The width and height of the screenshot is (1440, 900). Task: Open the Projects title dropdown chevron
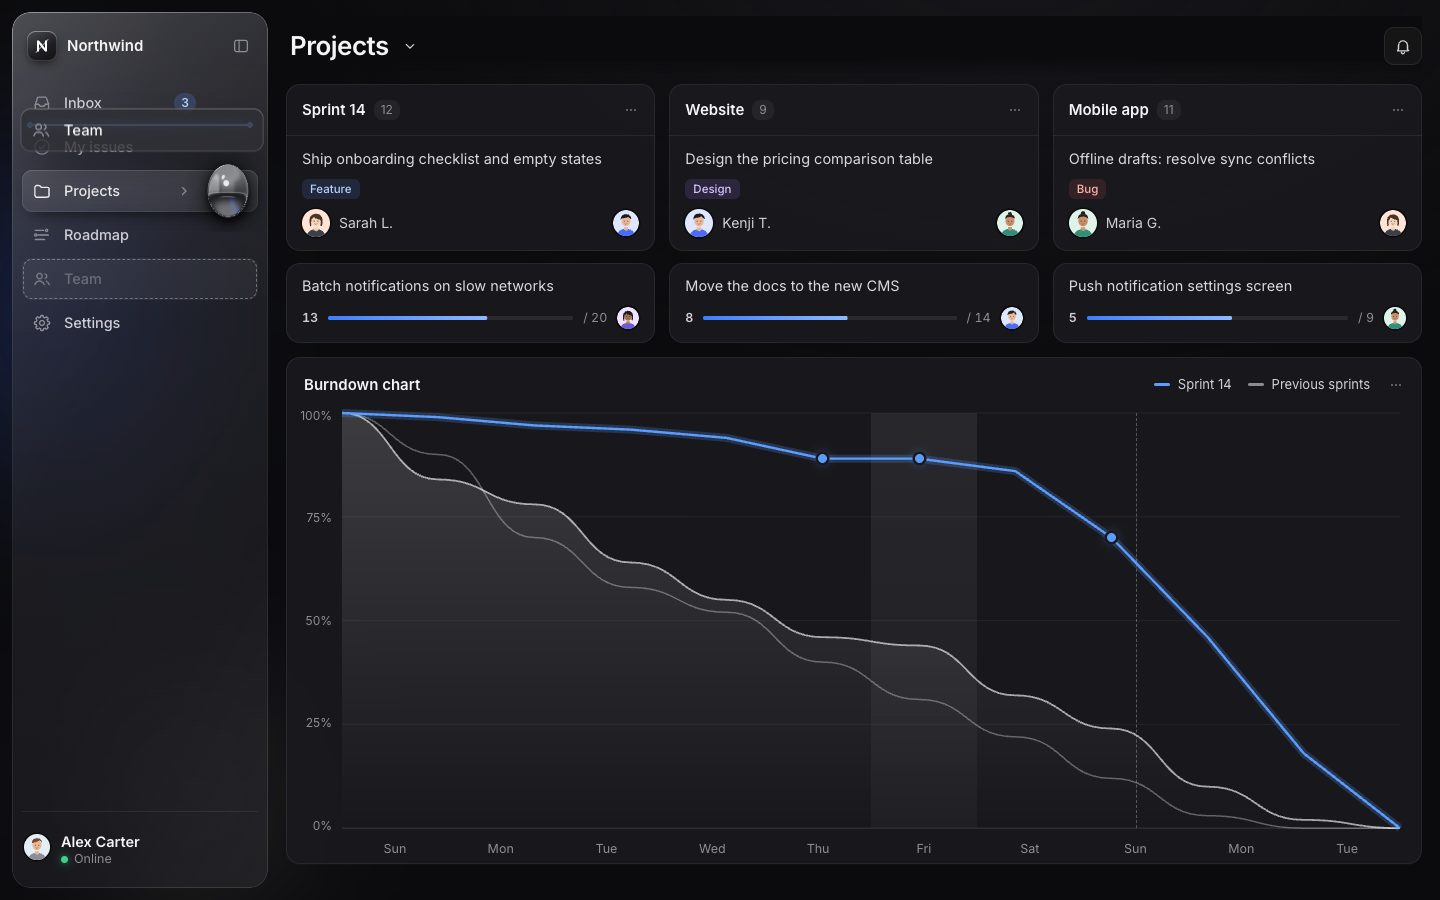coord(410,46)
